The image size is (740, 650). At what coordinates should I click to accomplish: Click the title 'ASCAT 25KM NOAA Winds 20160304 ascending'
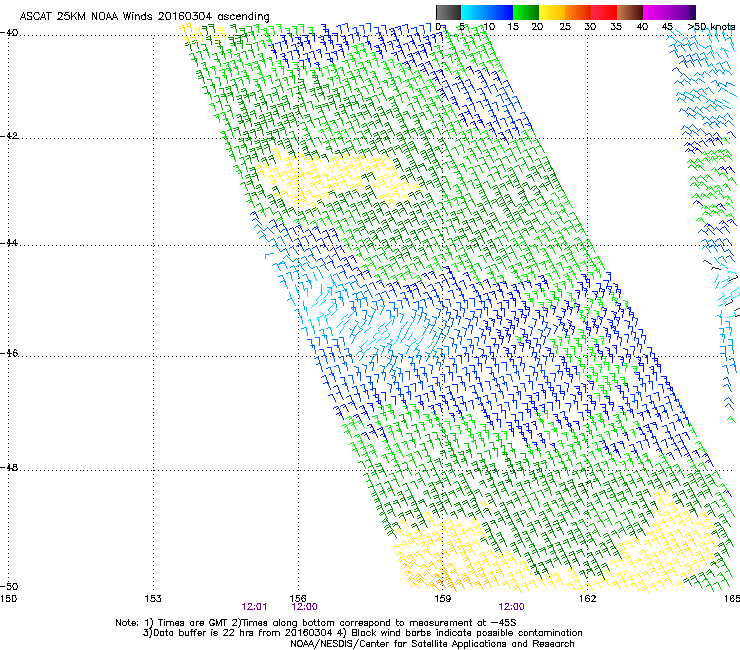pyautogui.click(x=144, y=17)
